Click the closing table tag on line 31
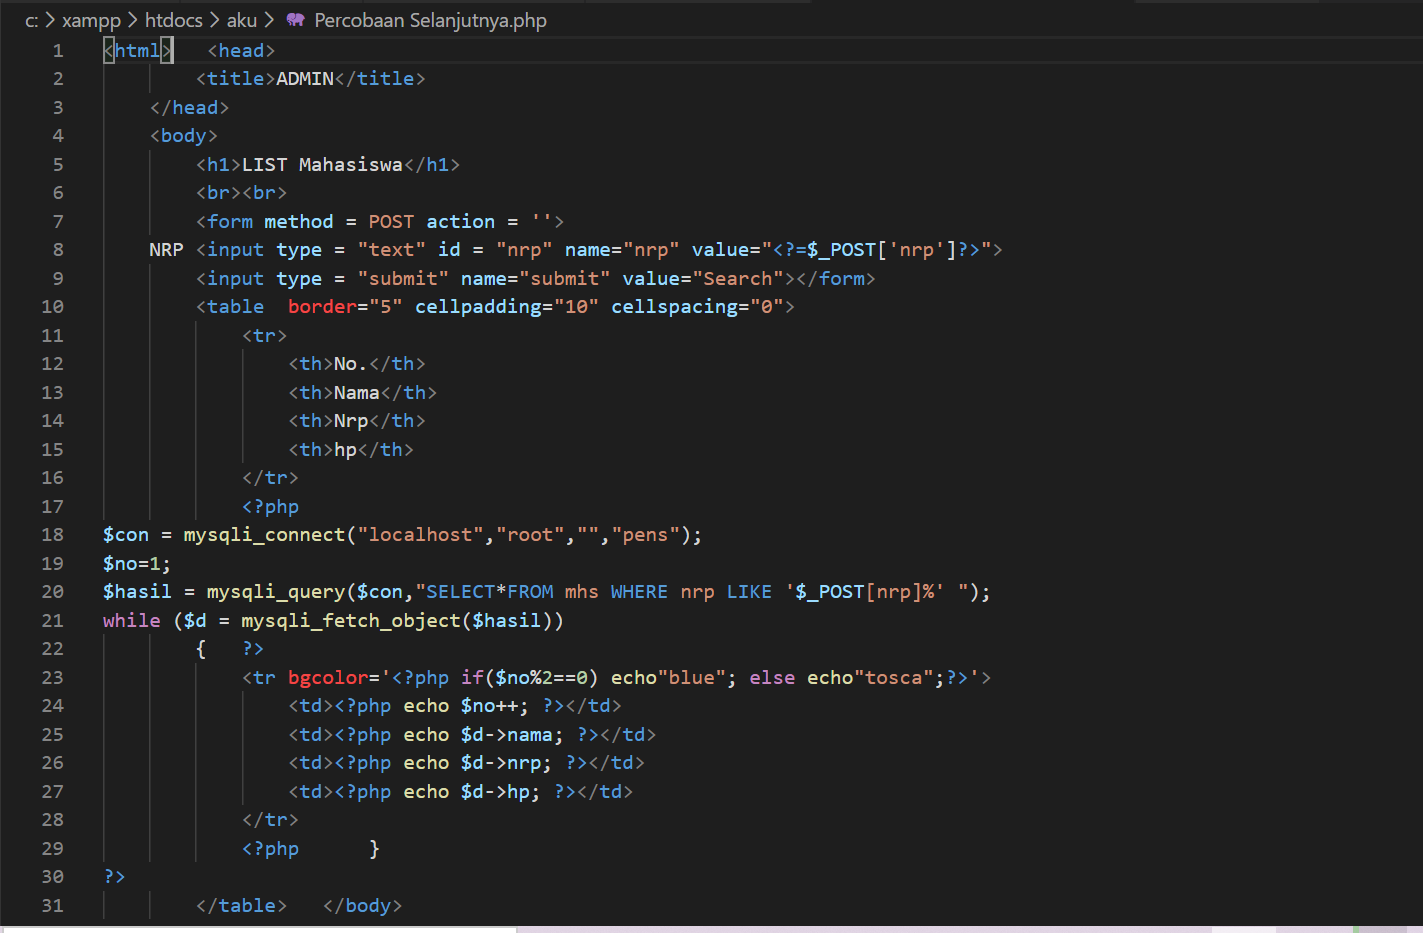The width and height of the screenshot is (1423, 933). pos(241,906)
